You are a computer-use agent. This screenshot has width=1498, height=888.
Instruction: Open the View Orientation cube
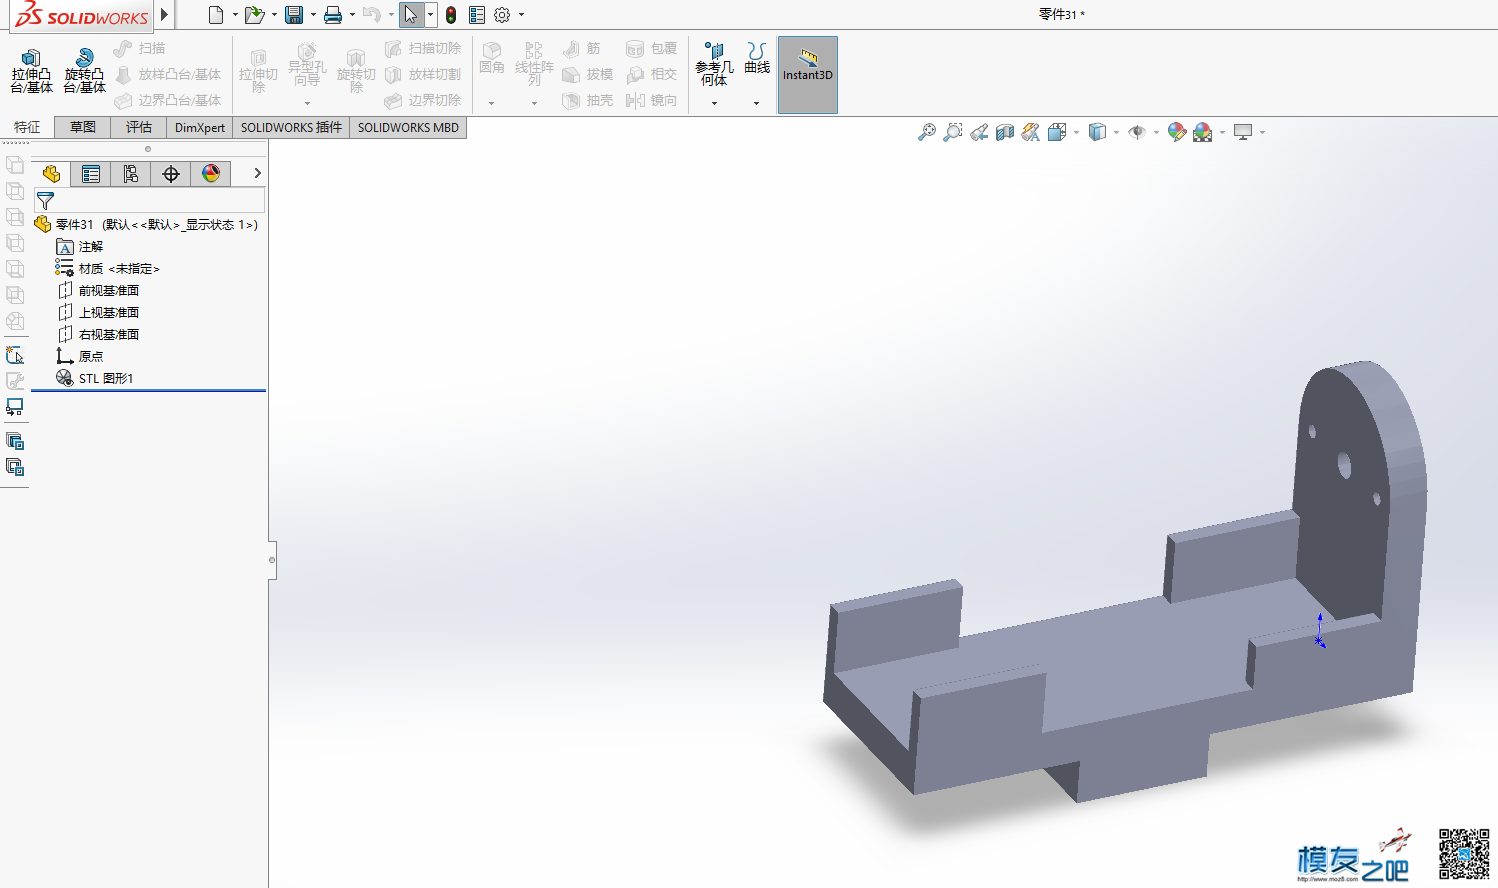[1057, 132]
